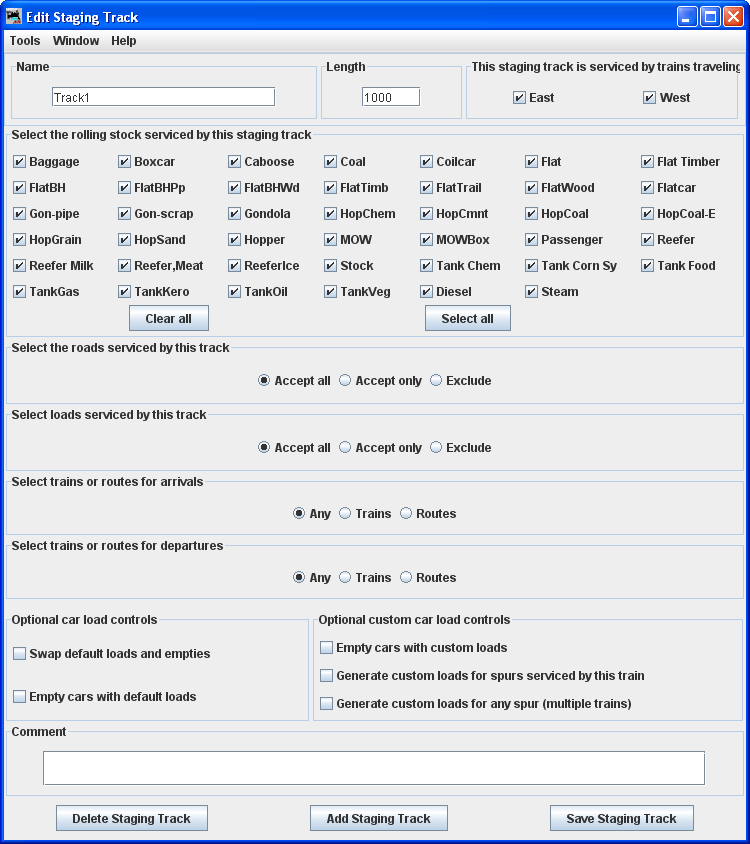The height and width of the screenshot is (844, 750).
Task: Select Accept only for roads
Action: (x=345, y=381)
